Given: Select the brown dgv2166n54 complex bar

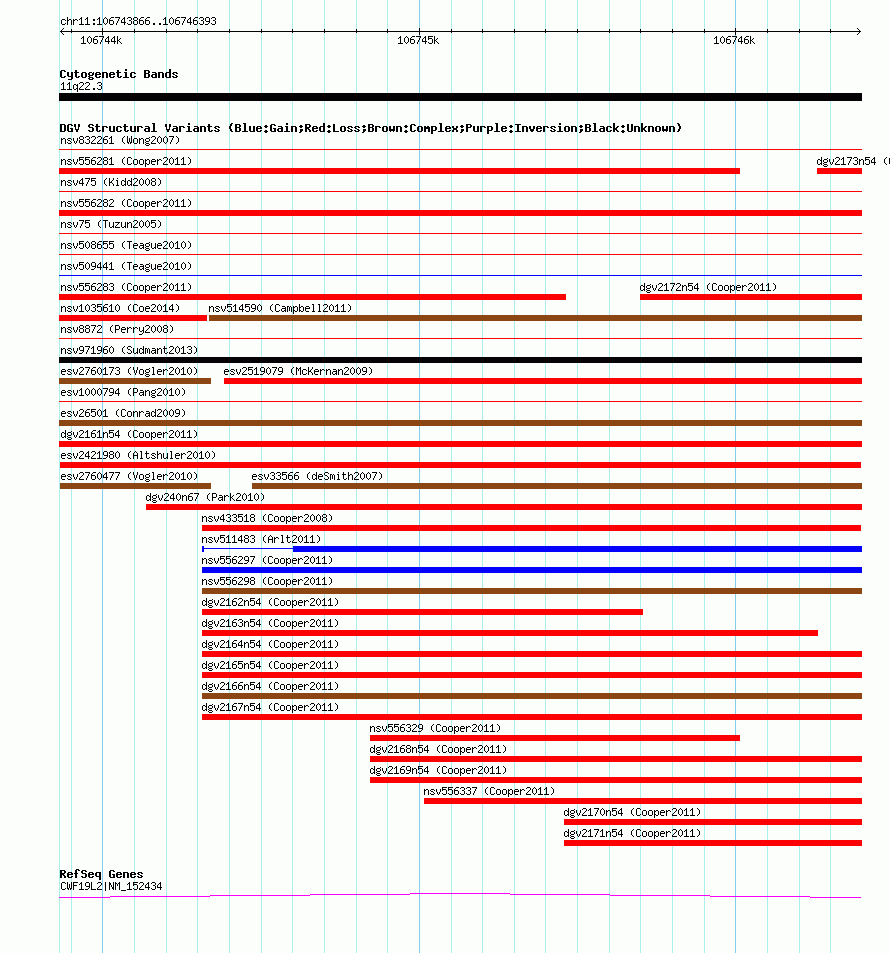Looking at the screenshot, I should point(532,697).
